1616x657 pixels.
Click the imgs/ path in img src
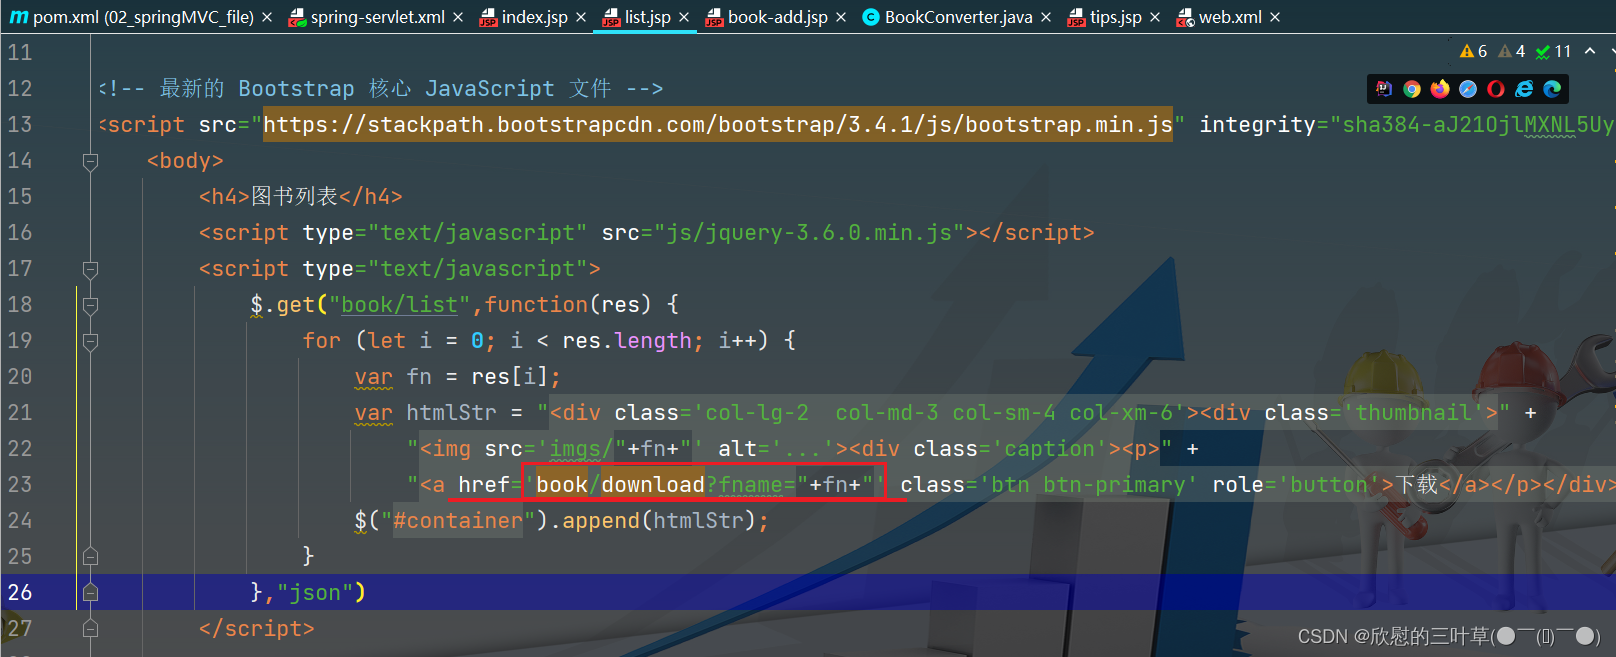coord(582,449)
